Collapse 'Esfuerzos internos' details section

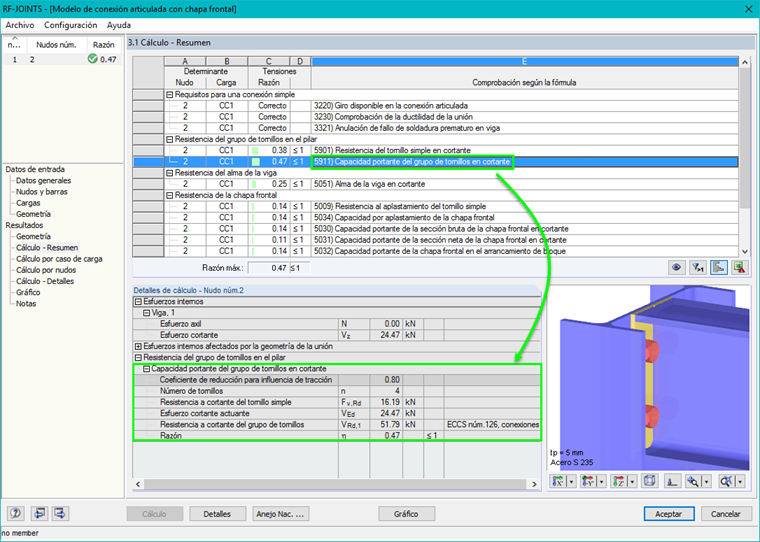click(138, 302)
